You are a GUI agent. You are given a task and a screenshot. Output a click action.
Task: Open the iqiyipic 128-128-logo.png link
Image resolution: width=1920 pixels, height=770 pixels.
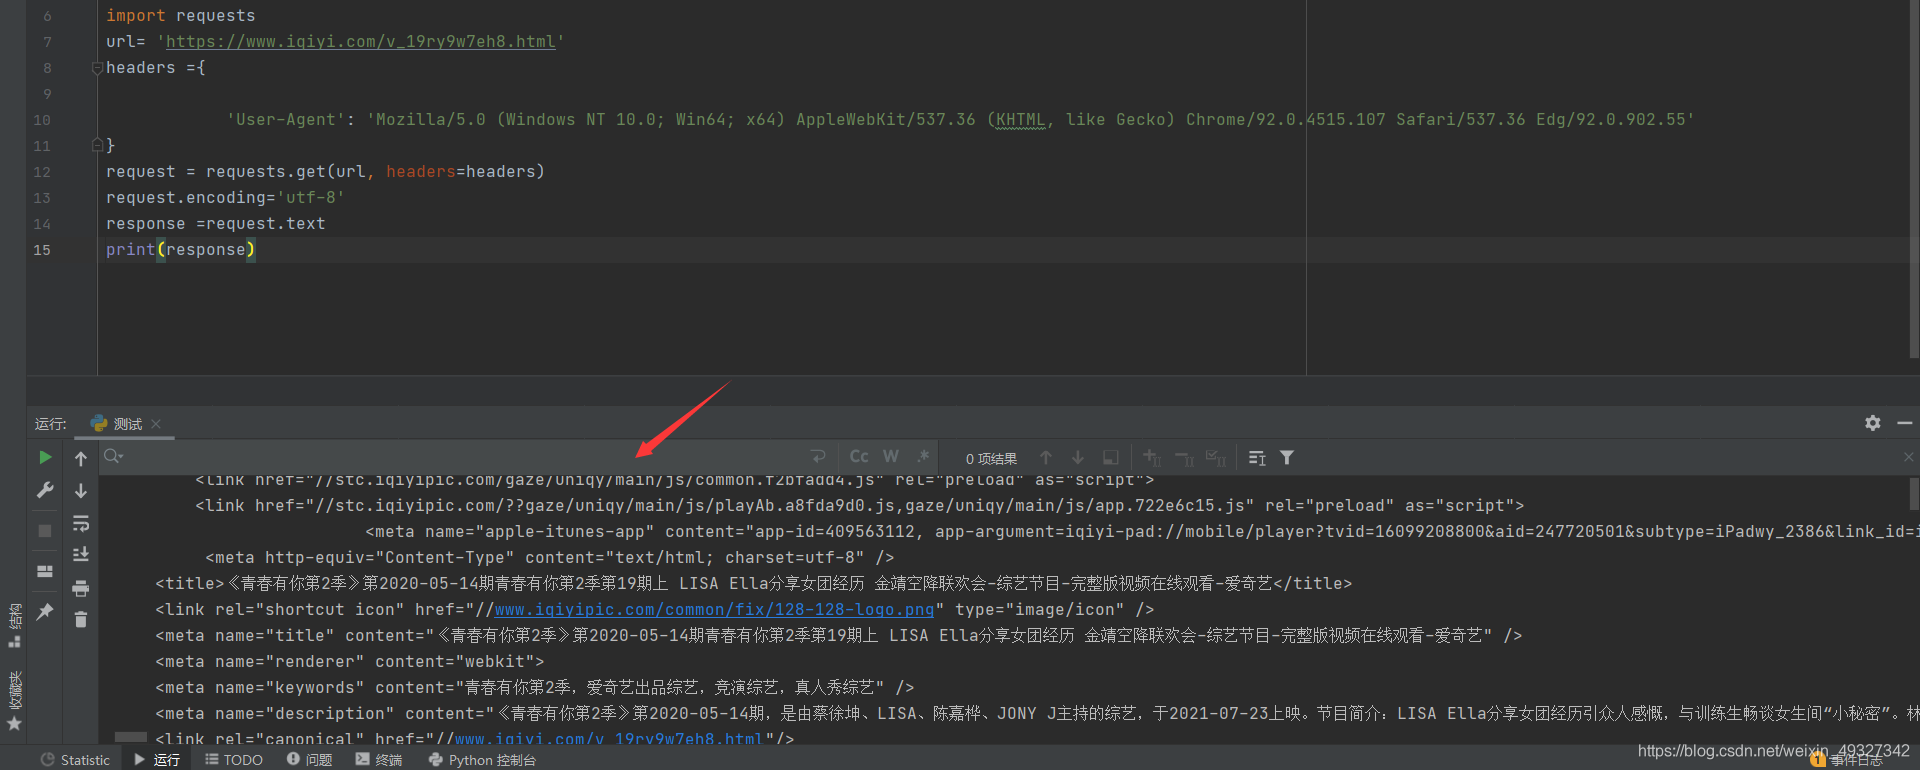(x=714, y=610)
